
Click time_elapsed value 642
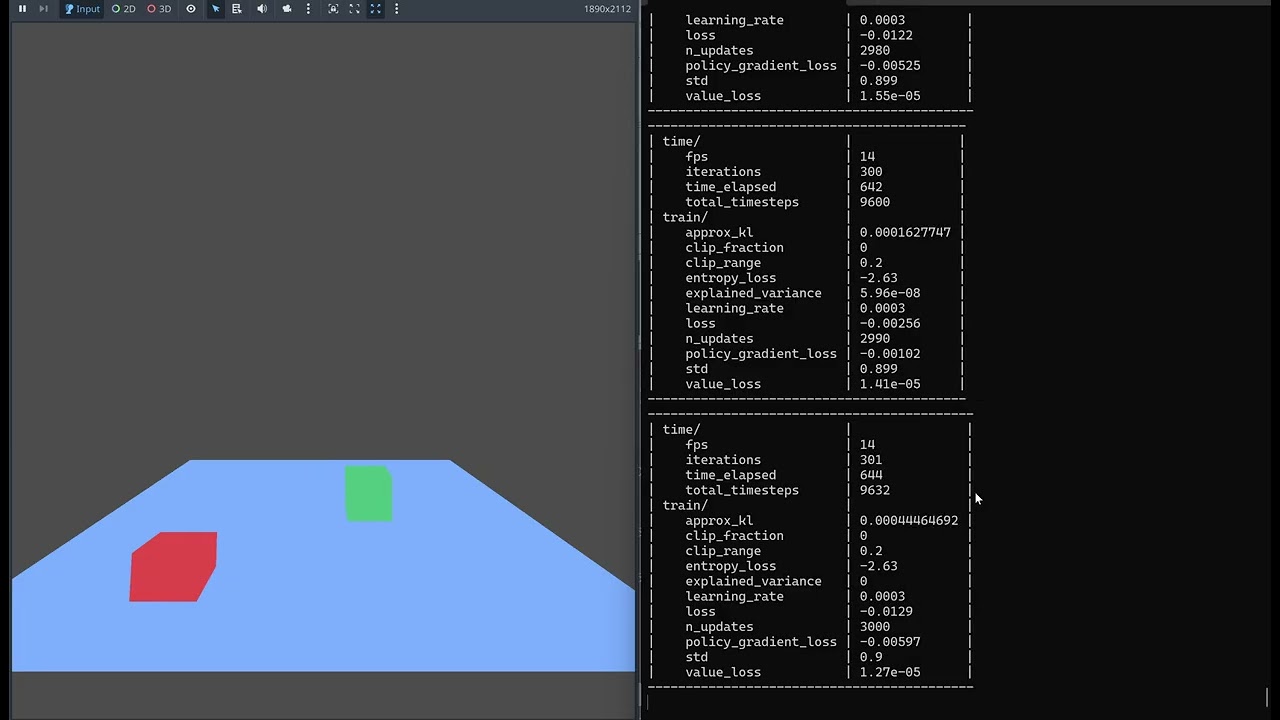pyautogui.click(x=871, y=187)
